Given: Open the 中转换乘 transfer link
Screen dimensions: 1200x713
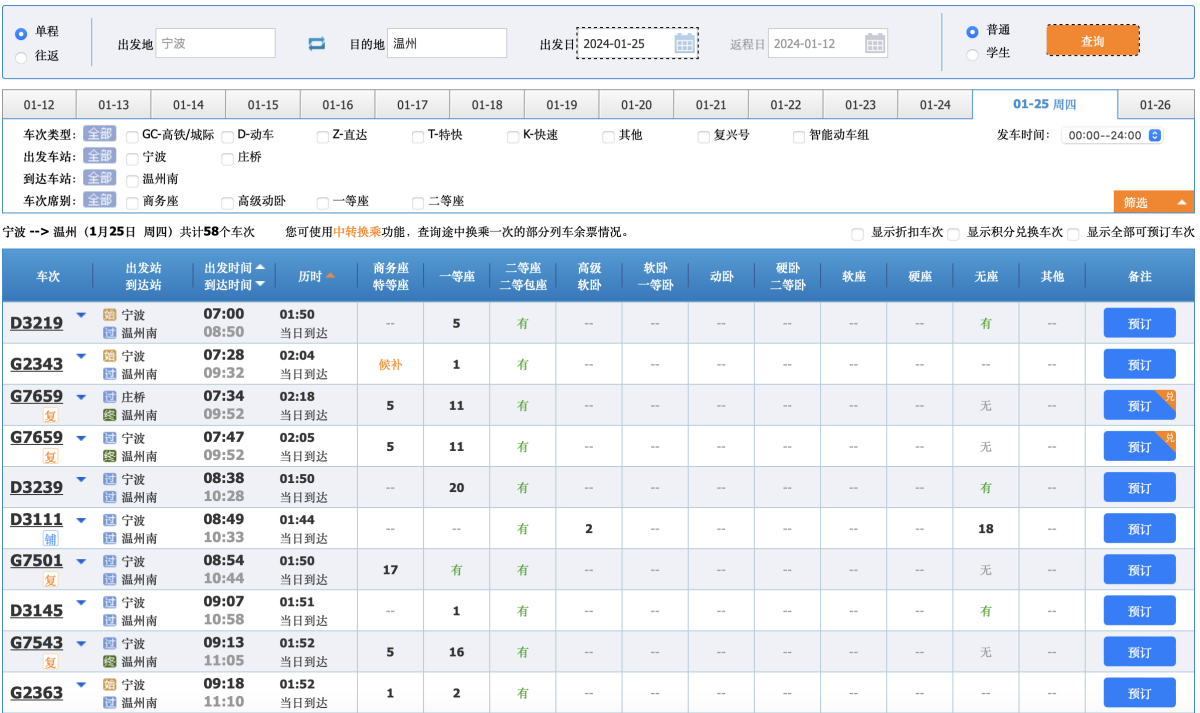Looking at the screenshot, I should pos(357,232).
